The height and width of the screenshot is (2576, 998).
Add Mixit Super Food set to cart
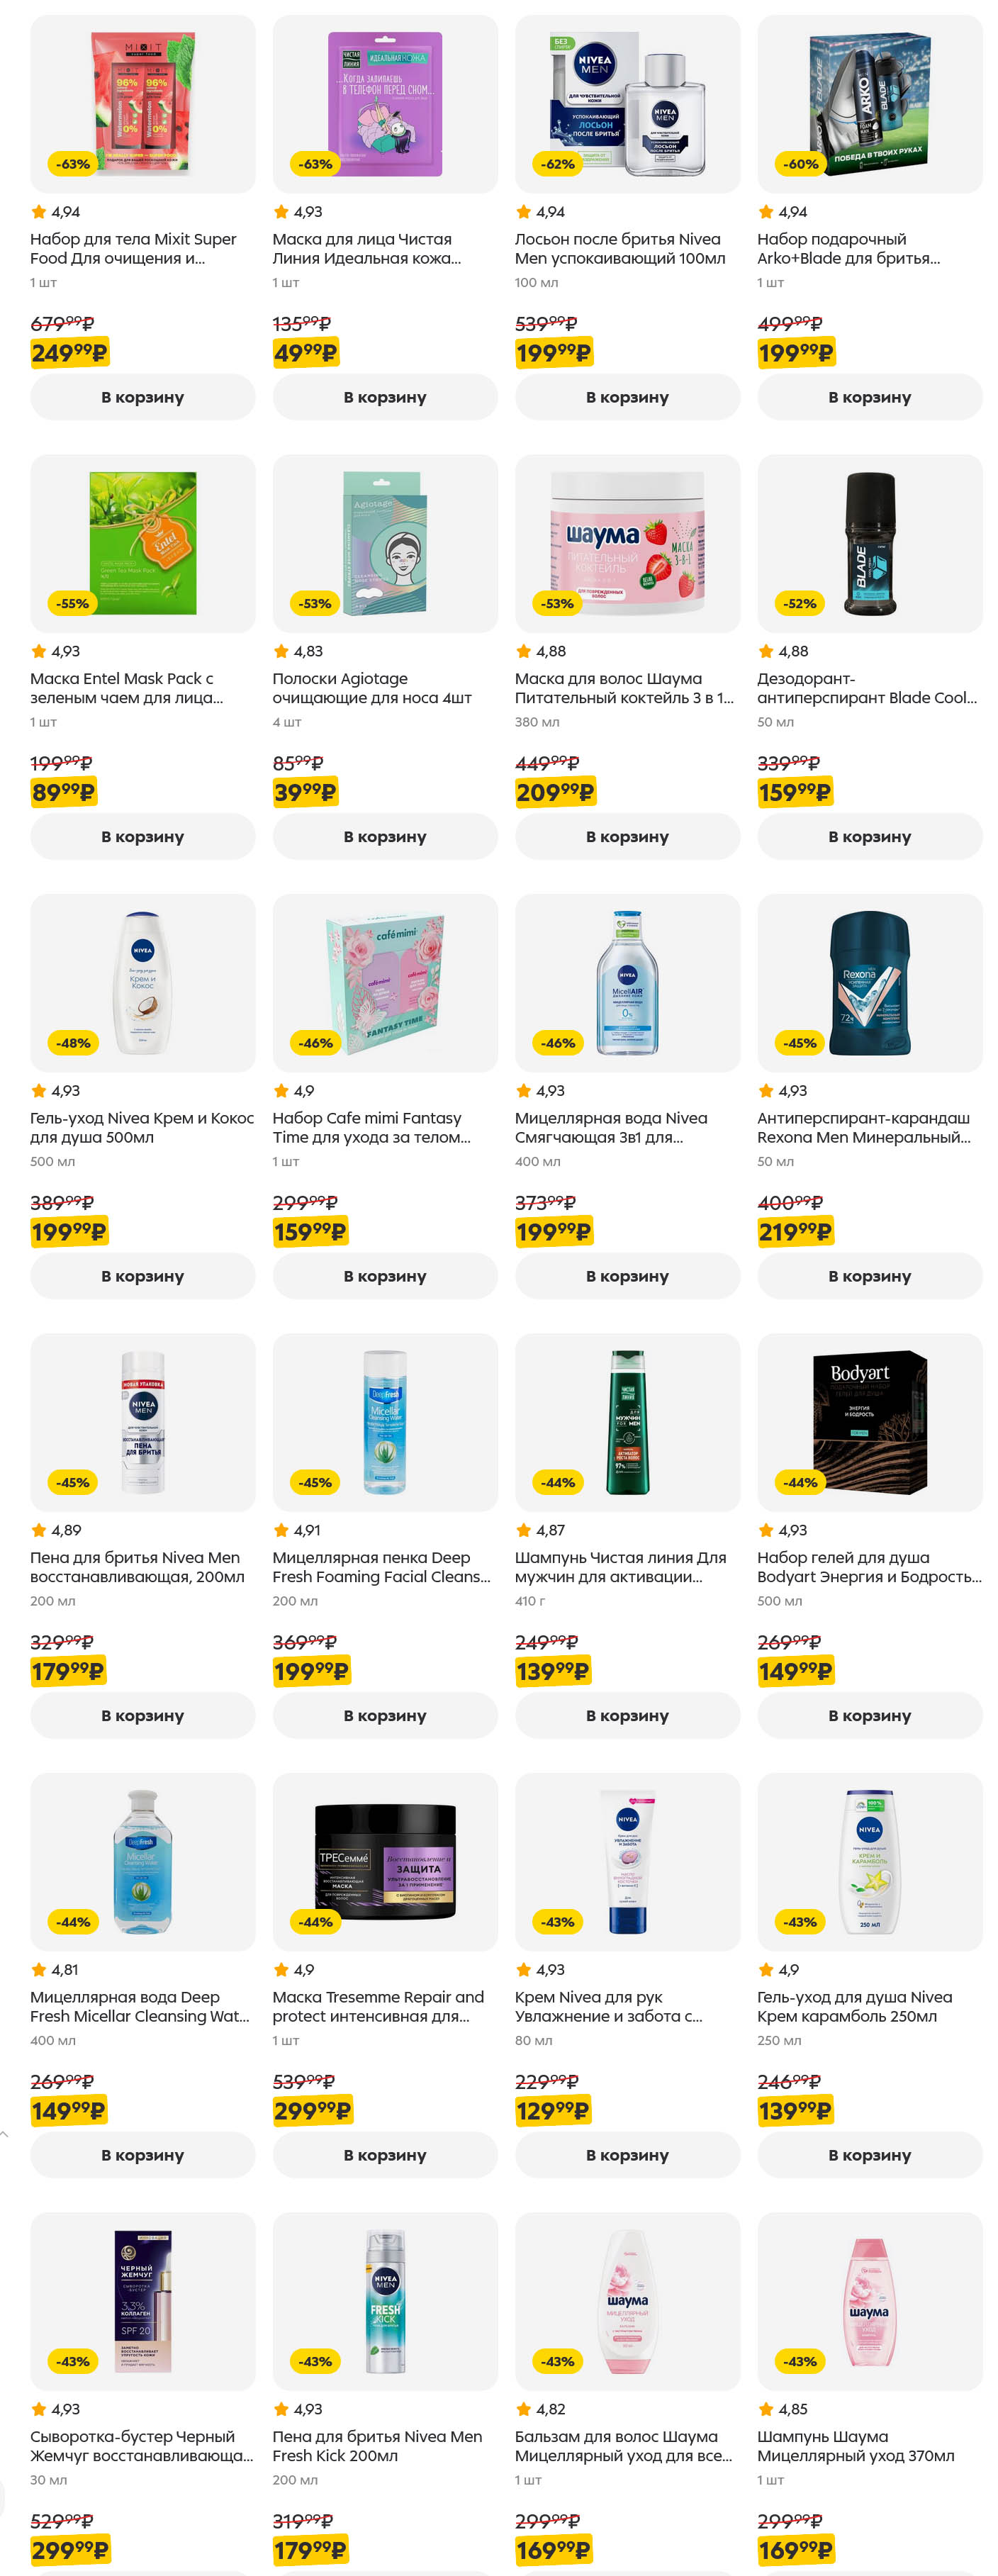(142, 397)
